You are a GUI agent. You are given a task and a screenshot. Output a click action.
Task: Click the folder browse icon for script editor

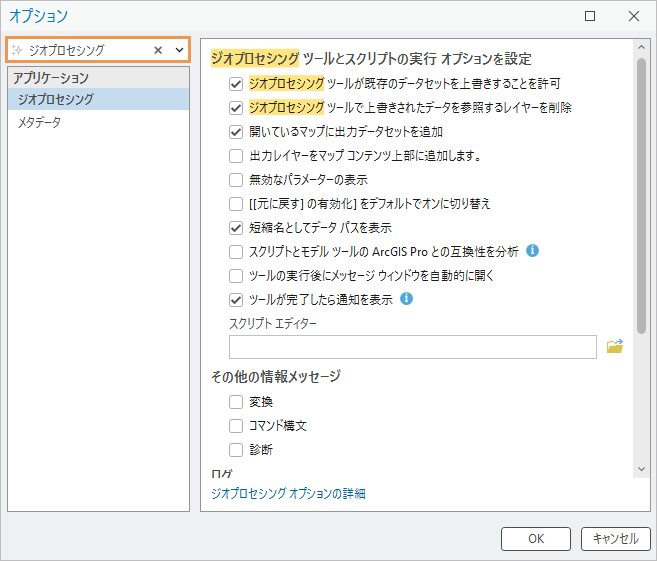click(614, 347)
